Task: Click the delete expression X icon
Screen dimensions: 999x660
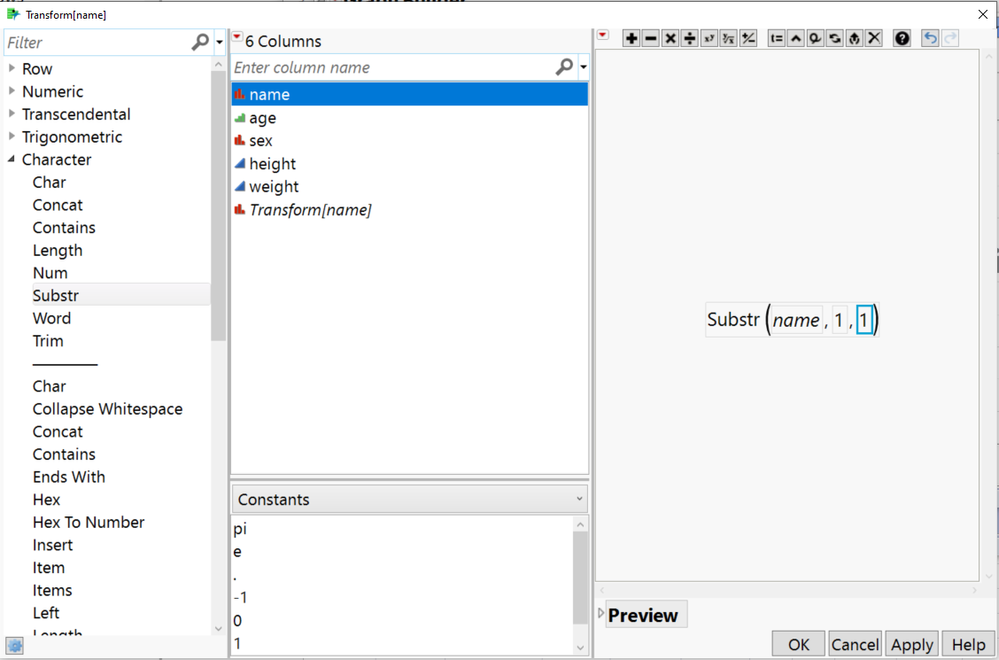Action: [874, 39]
